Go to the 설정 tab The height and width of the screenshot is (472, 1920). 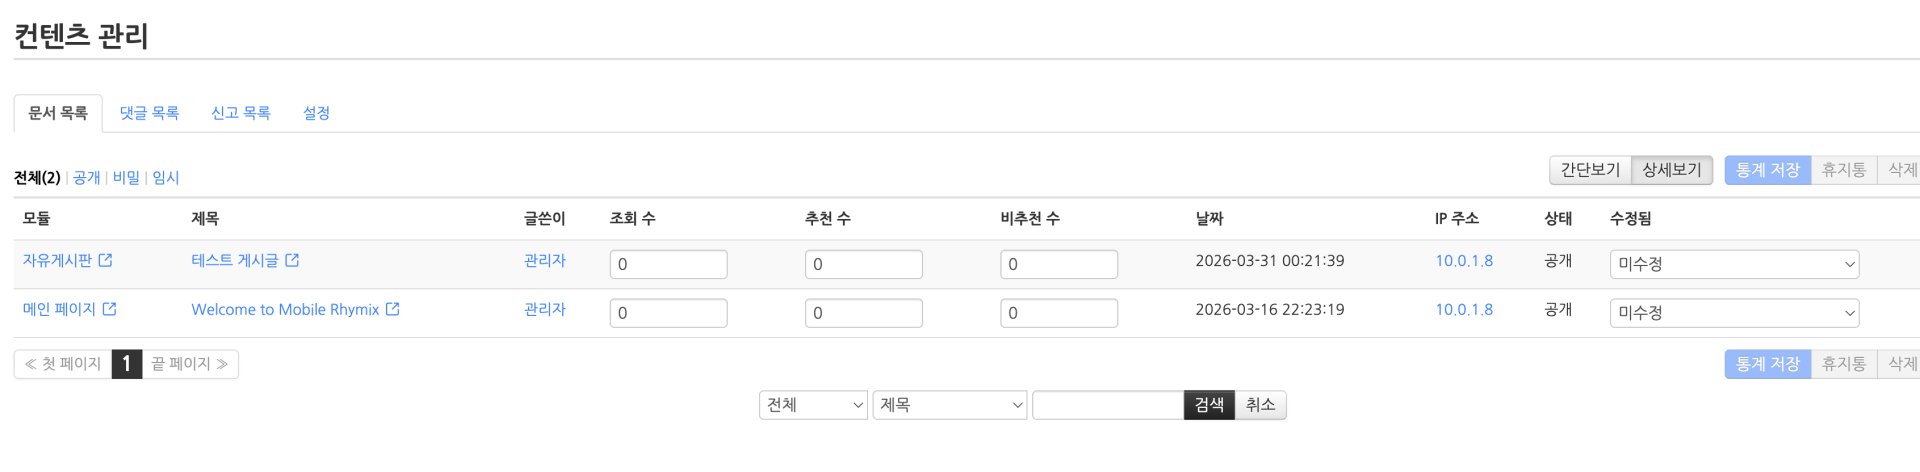pyautogui.click(x=316, y=113)
